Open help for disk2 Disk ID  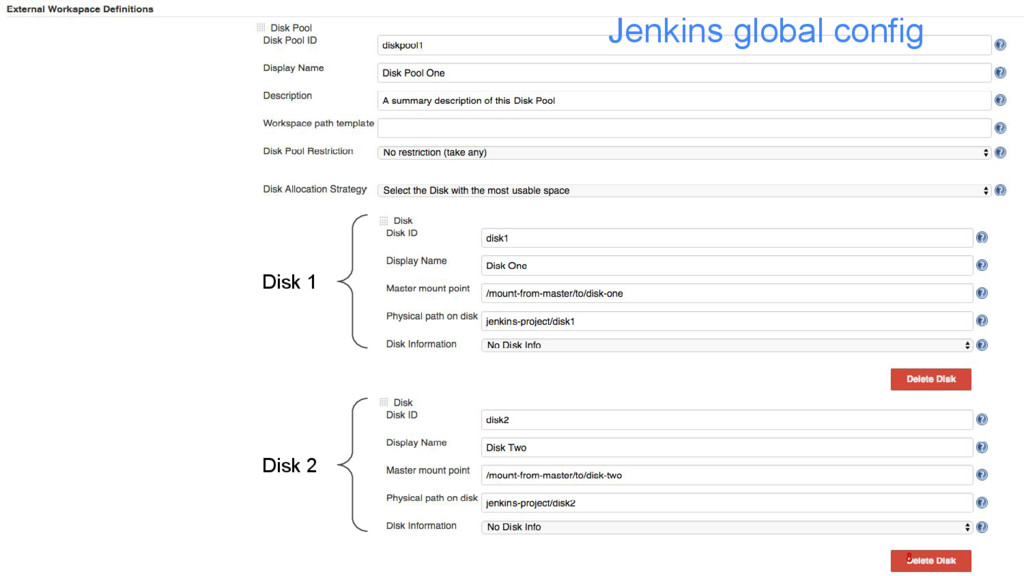click(x=982, y=419)
